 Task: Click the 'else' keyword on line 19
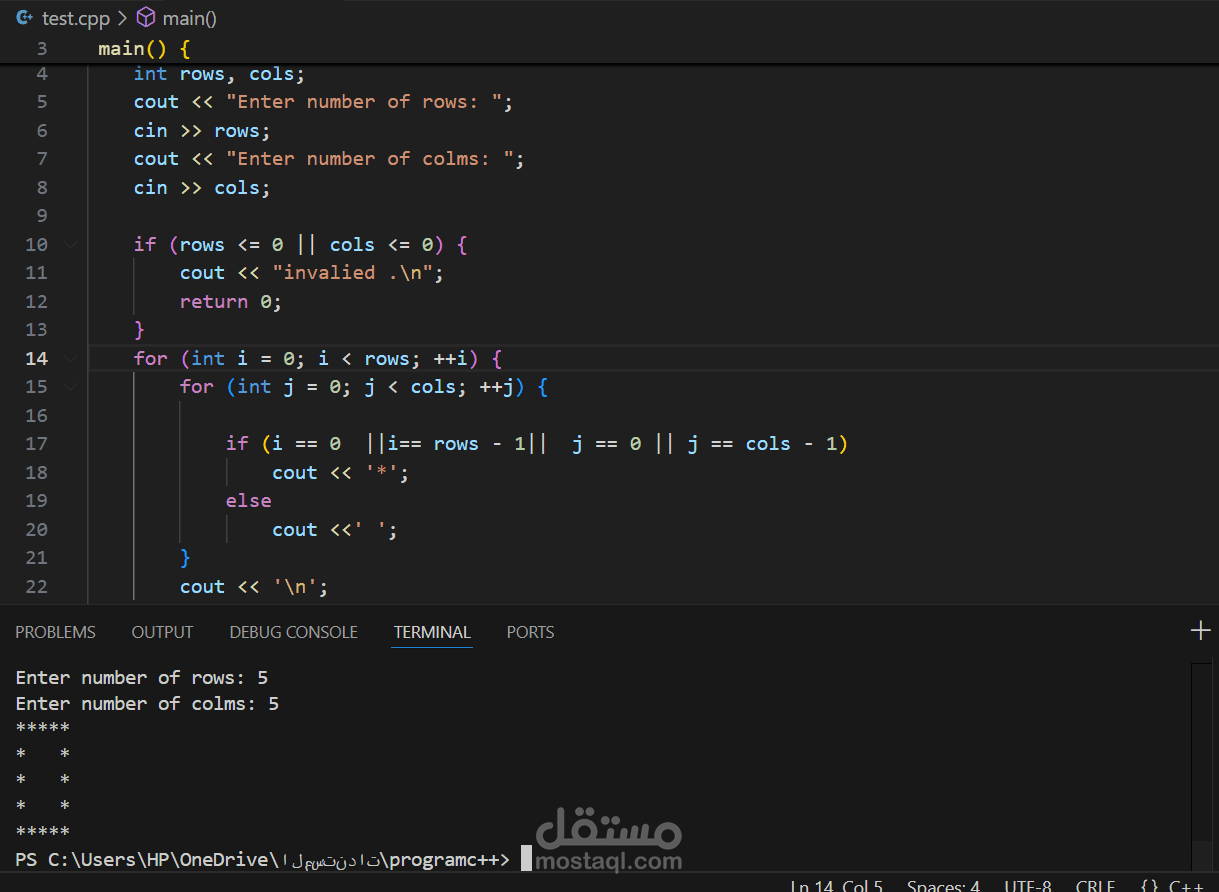pos(249,500)
